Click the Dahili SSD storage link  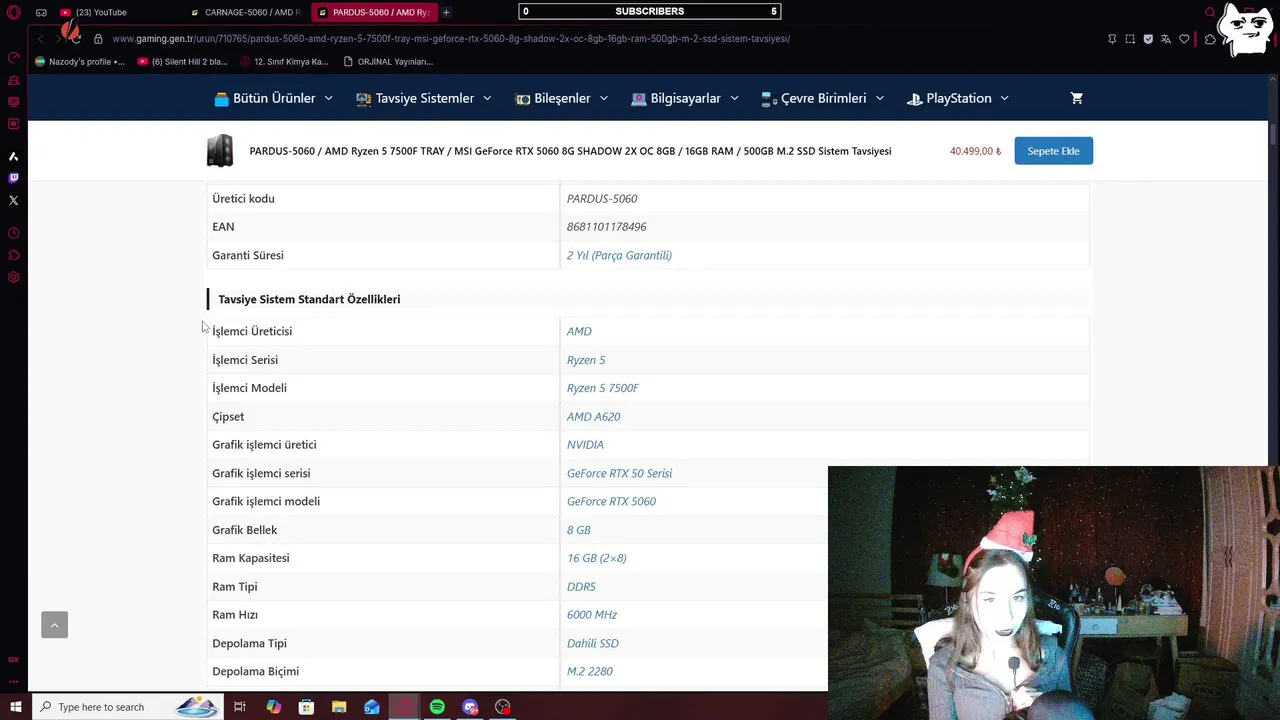(x=593, y=643)
